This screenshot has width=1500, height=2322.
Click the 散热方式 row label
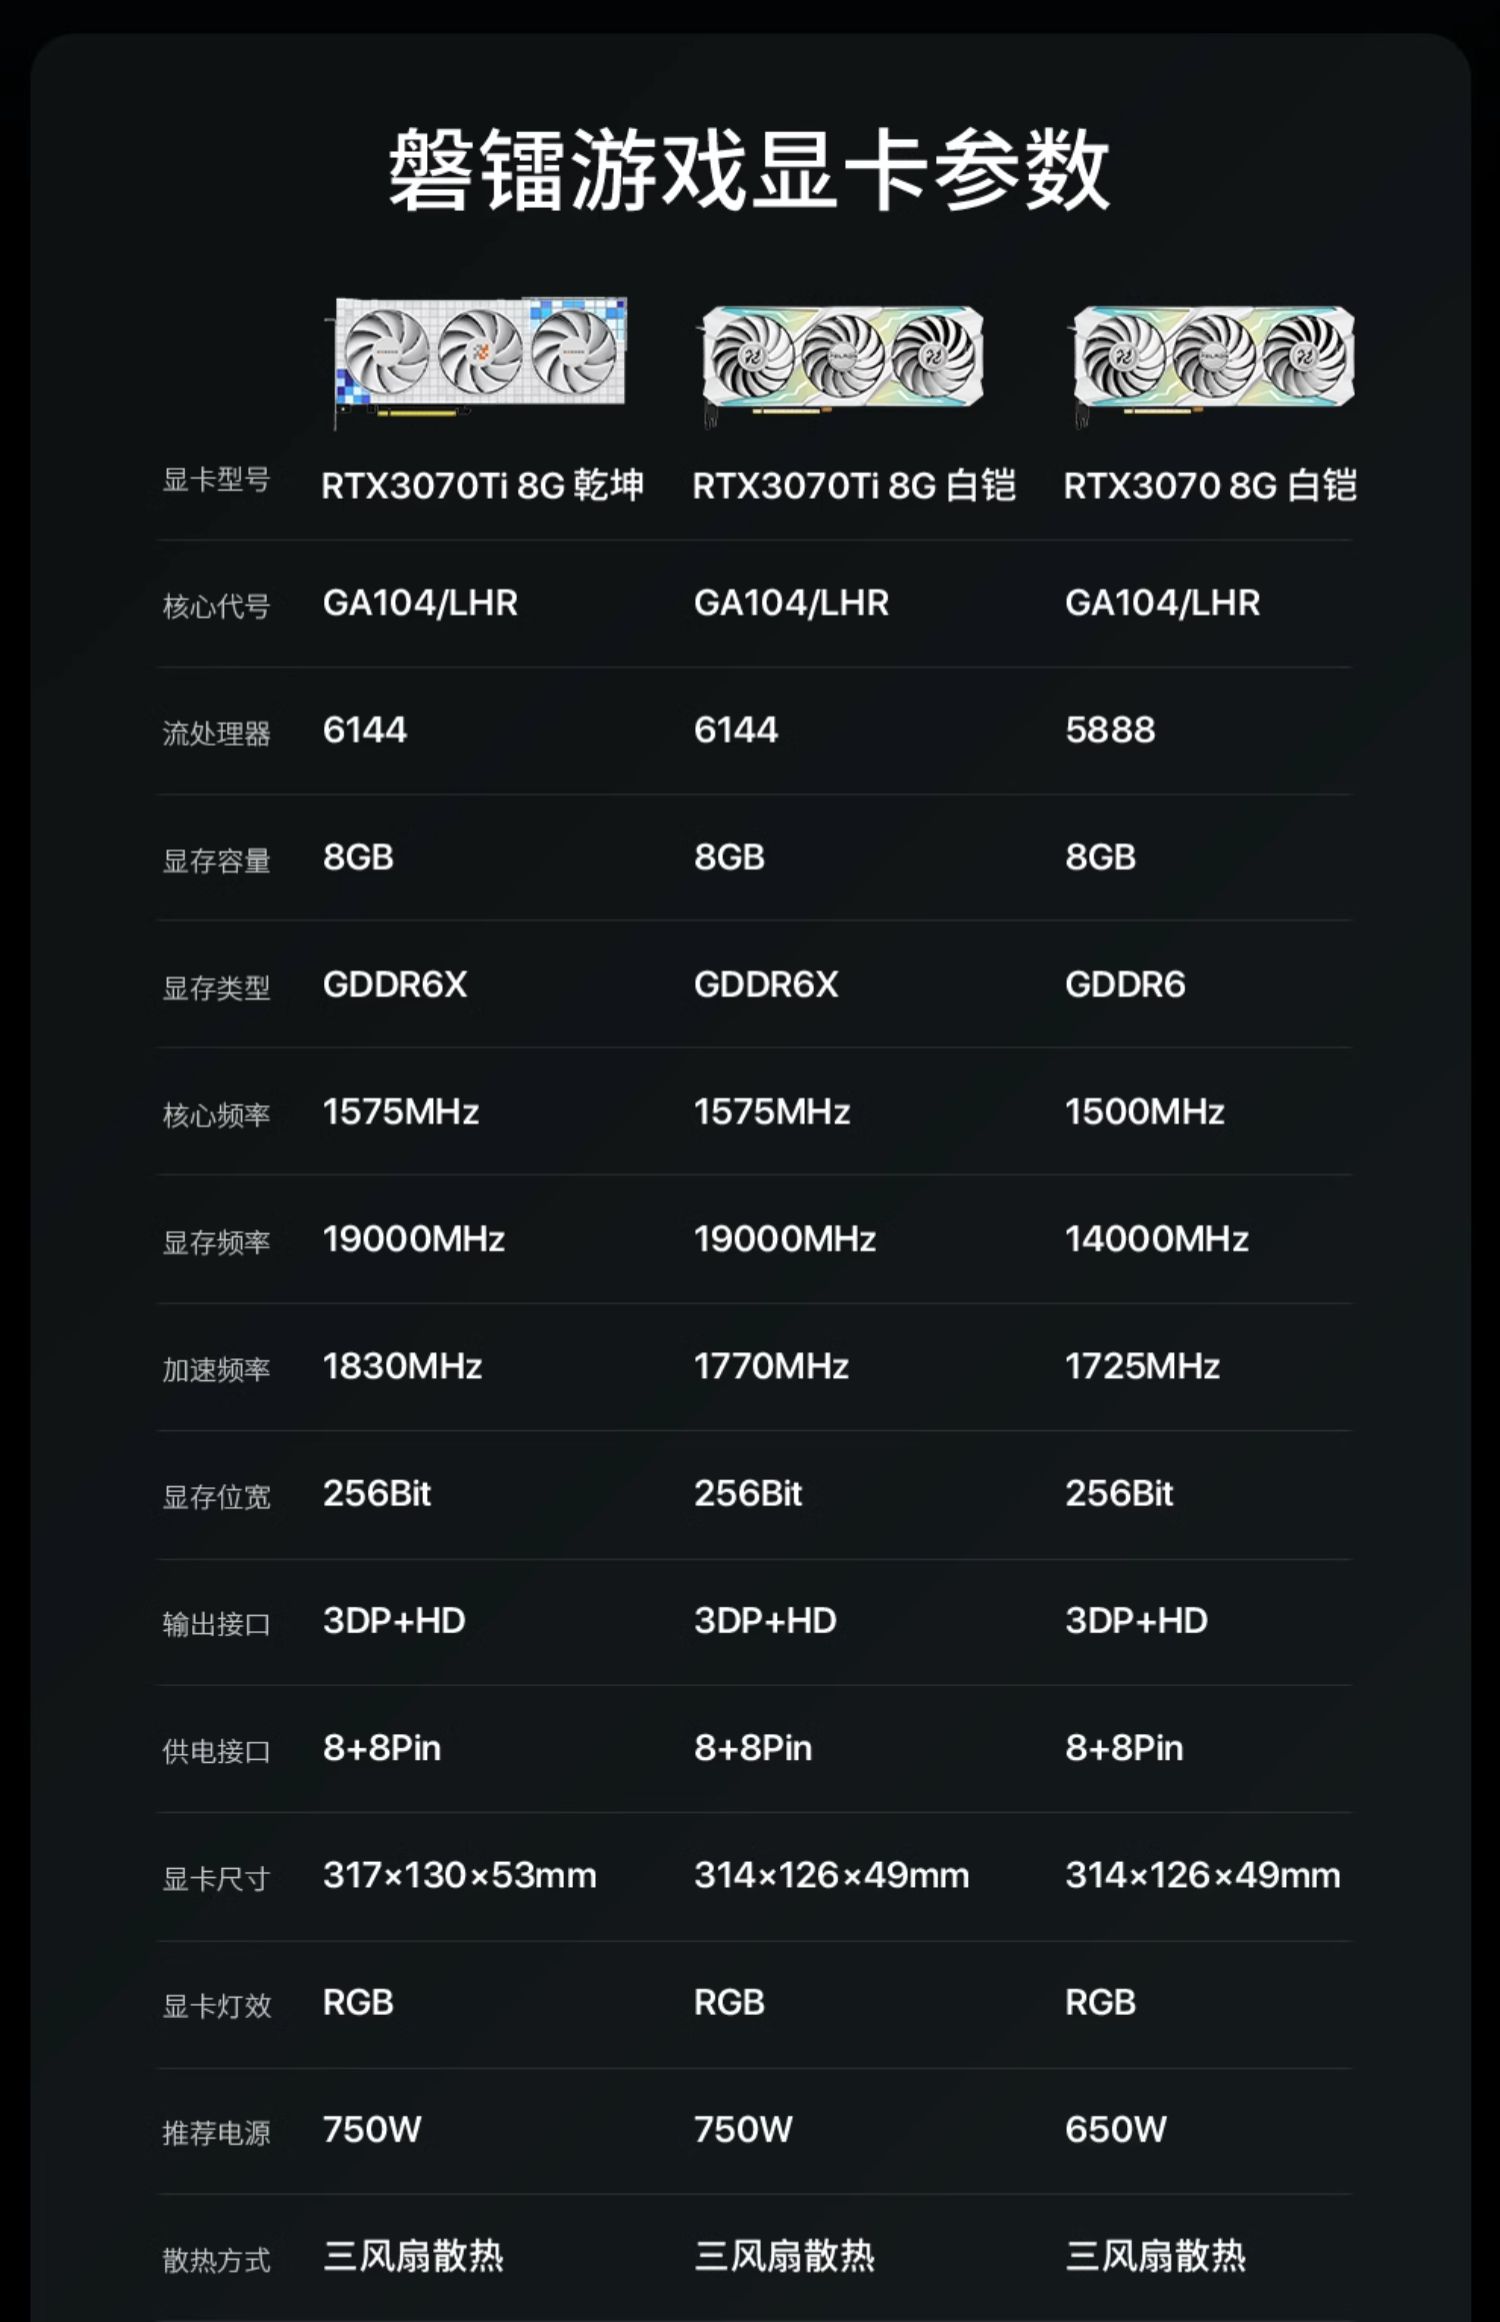click(x=216, y=2261)
